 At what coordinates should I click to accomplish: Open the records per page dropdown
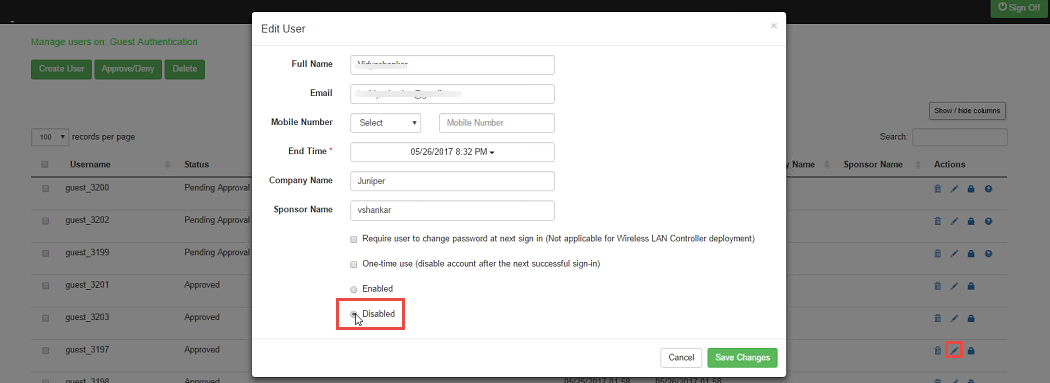[50, 137]
